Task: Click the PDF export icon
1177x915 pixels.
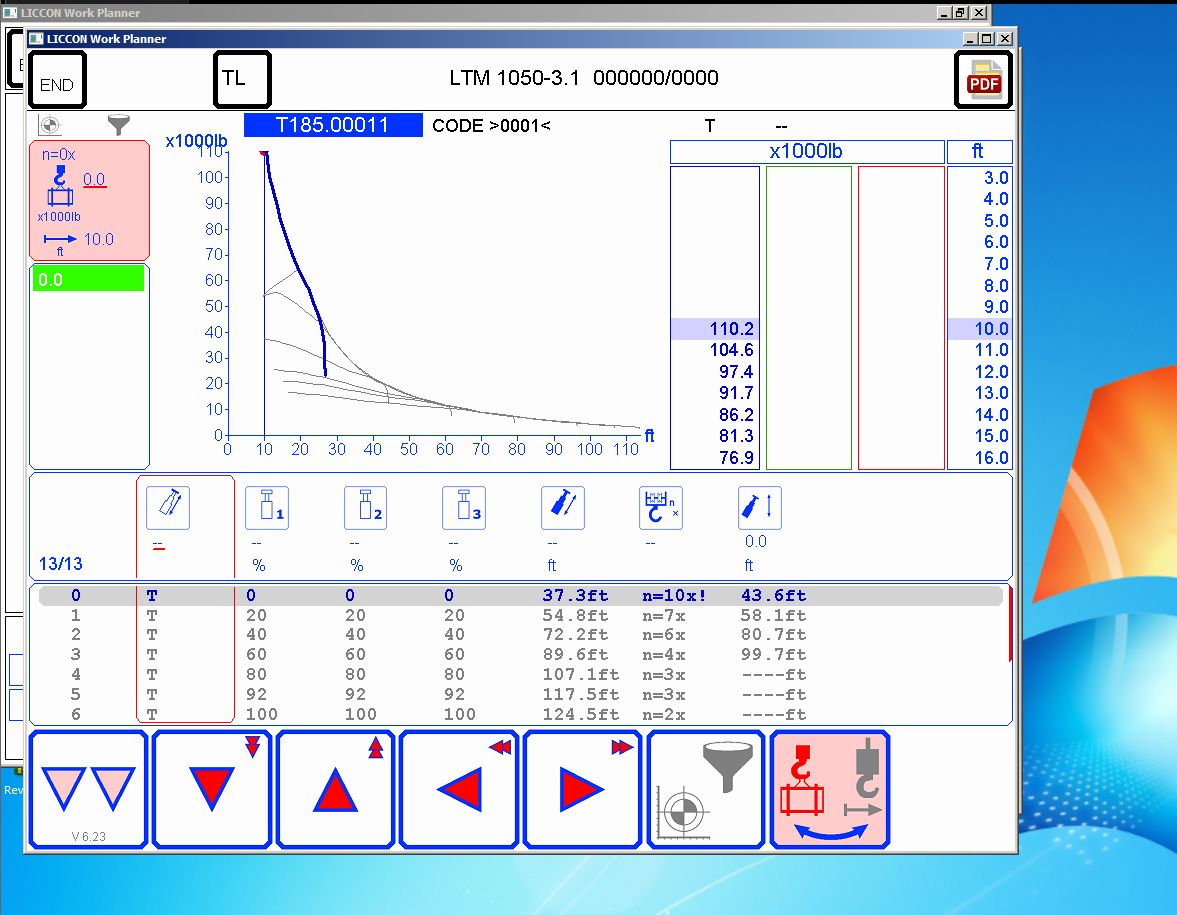Action: coord(983,80)
